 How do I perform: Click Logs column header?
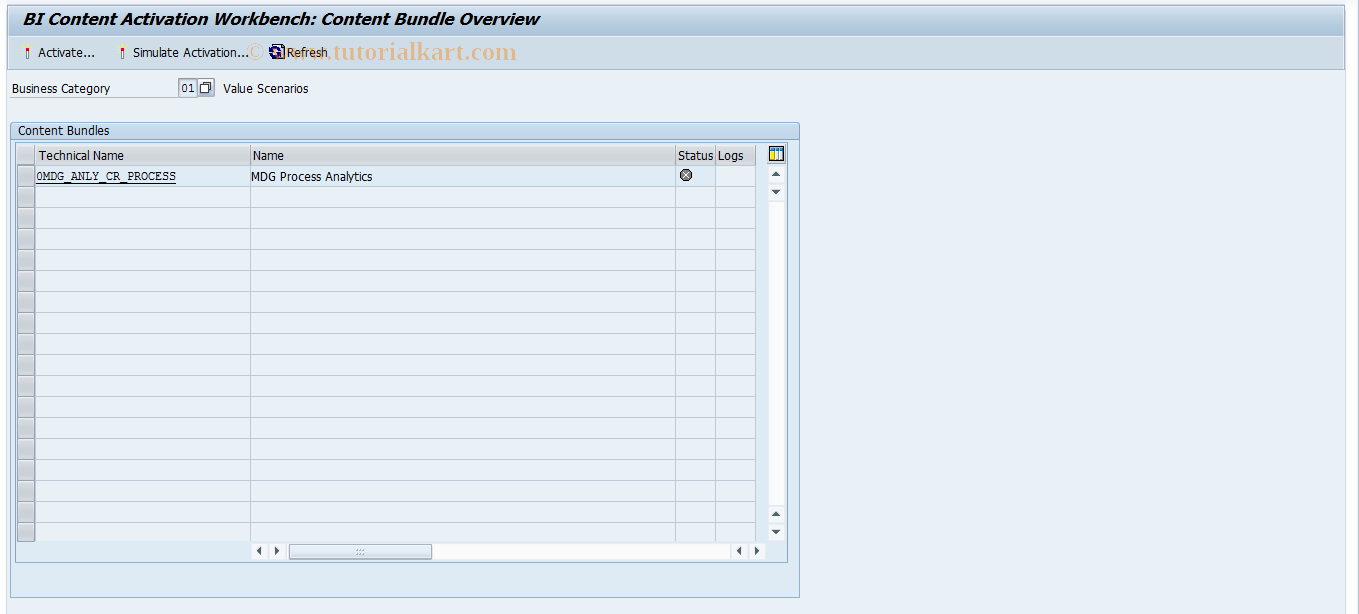pyautogui.click(x=735, y=155)
